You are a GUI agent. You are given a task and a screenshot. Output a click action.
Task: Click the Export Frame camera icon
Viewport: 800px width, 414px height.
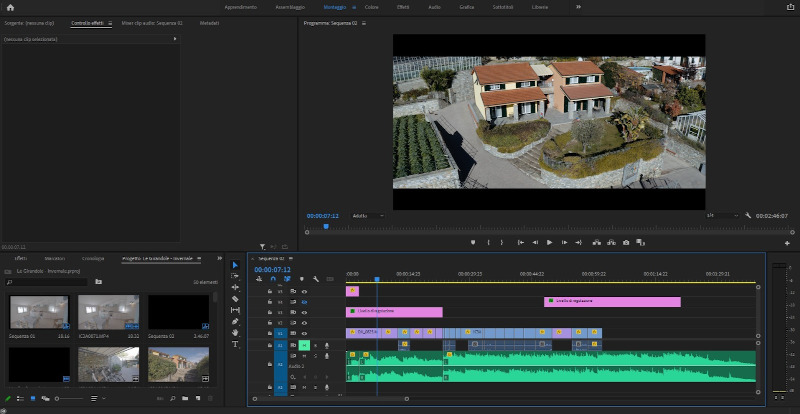point(626,242)
